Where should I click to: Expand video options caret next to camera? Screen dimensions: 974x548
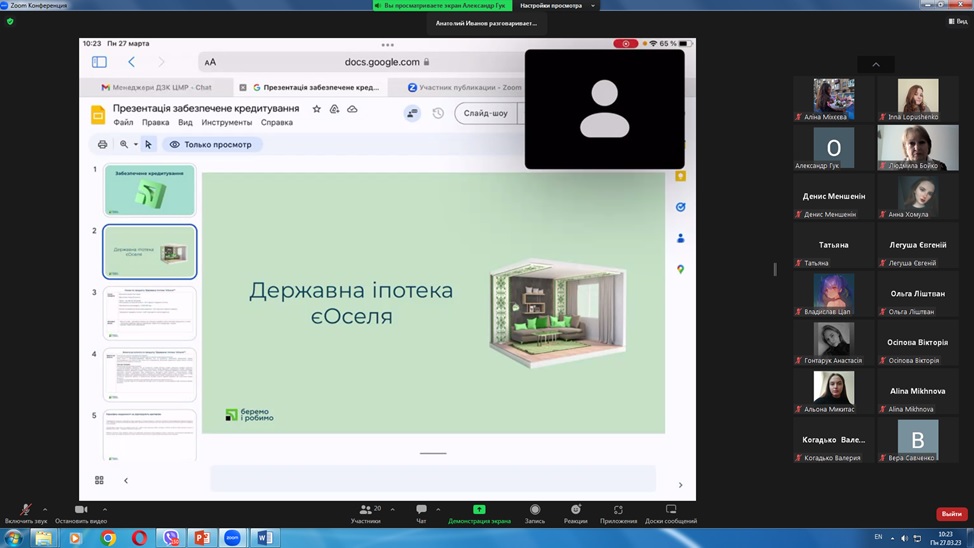tap(104, 509)
